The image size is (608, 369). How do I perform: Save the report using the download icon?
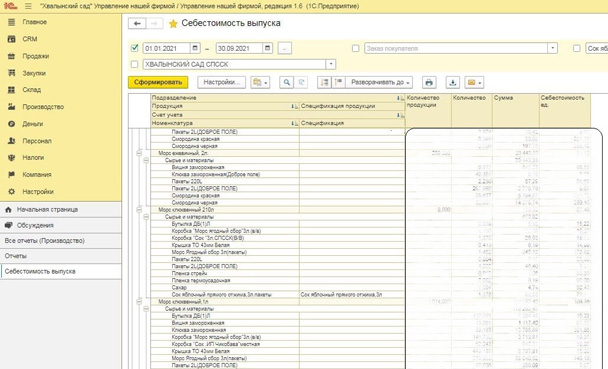pos(453,82)
